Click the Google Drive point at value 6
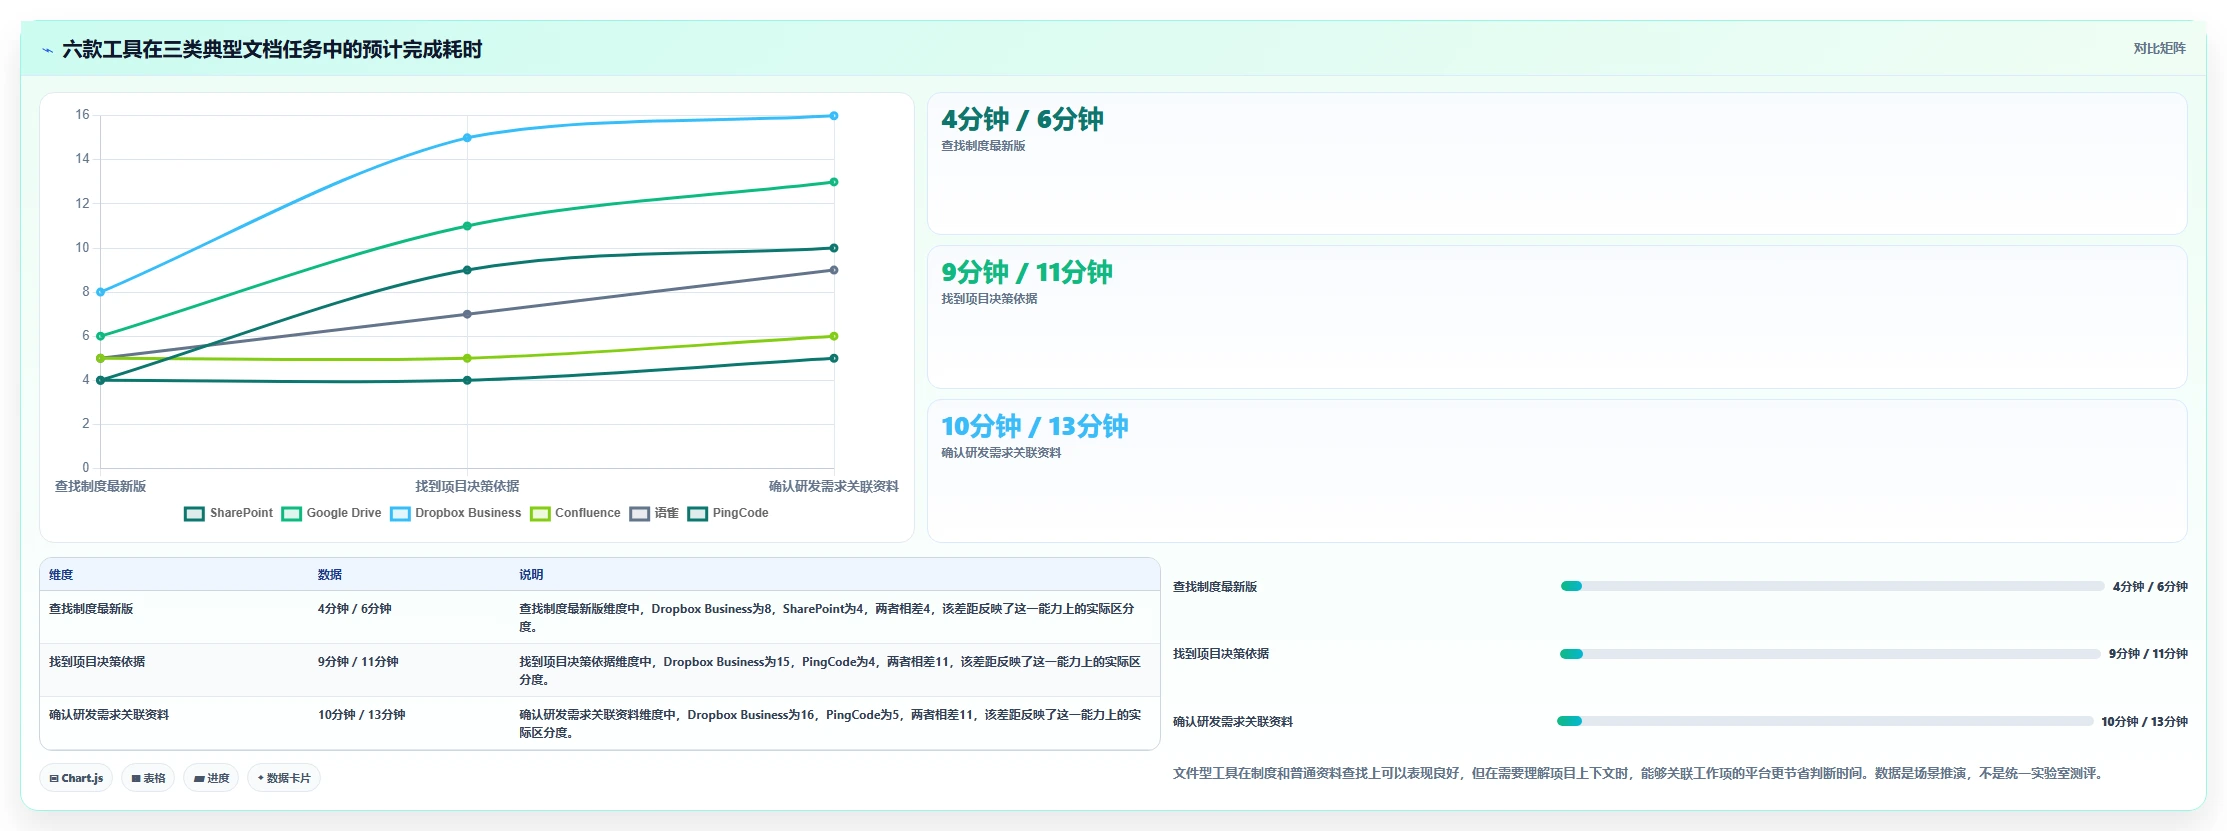Viewport: 2227px width, 831px height. point(100,336)
